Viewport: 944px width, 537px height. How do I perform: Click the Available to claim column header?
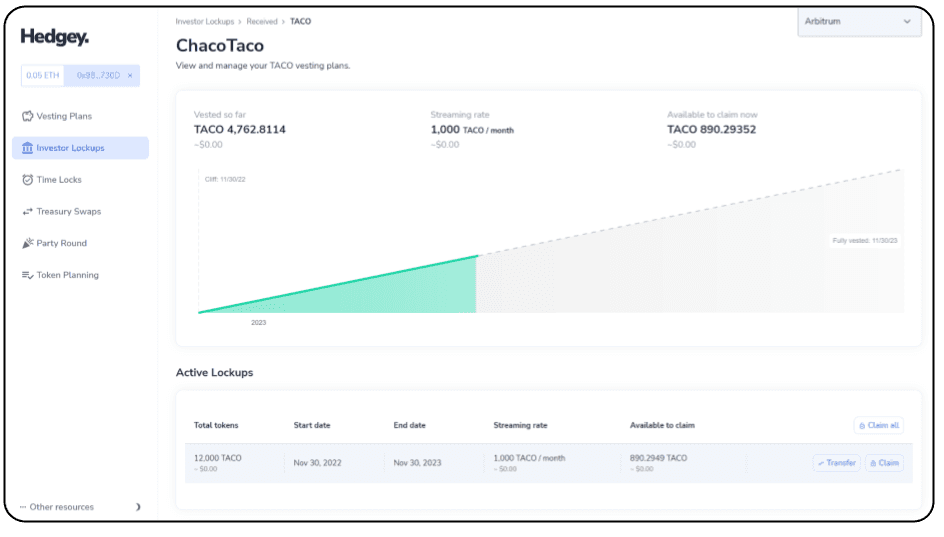tap(662, 426)
